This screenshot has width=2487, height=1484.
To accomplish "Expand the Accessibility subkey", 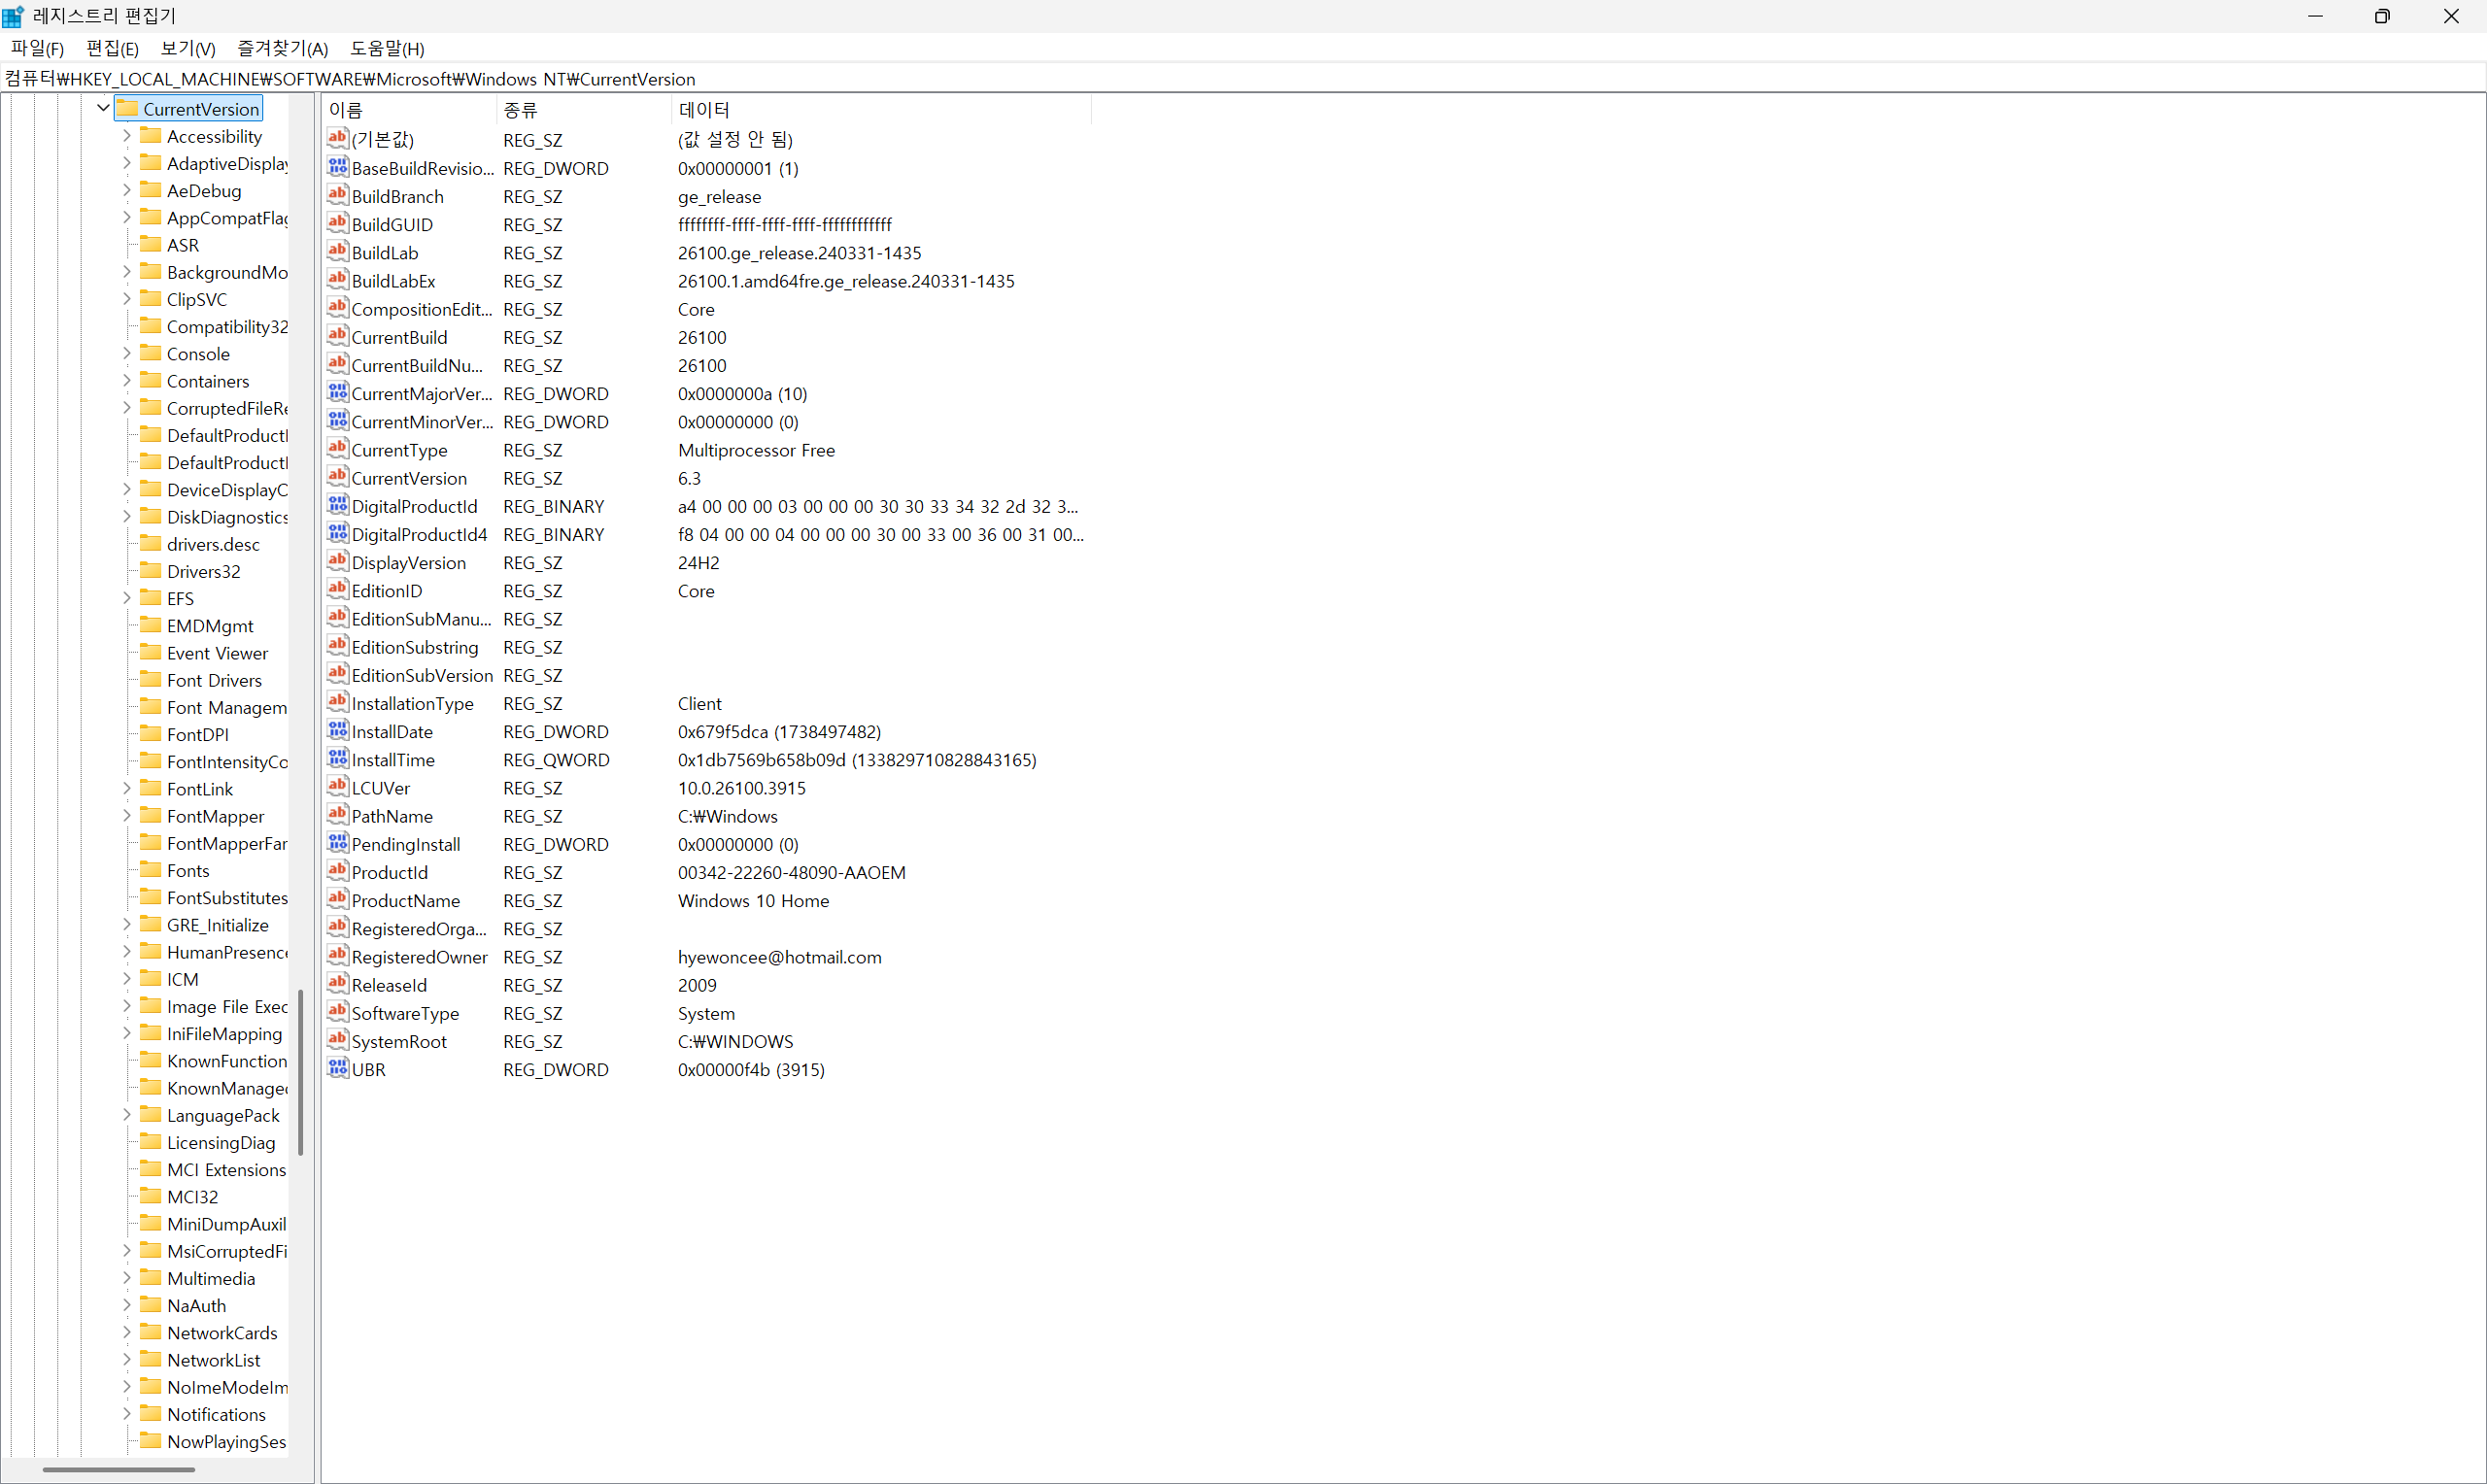I will (x=127, y=136).
